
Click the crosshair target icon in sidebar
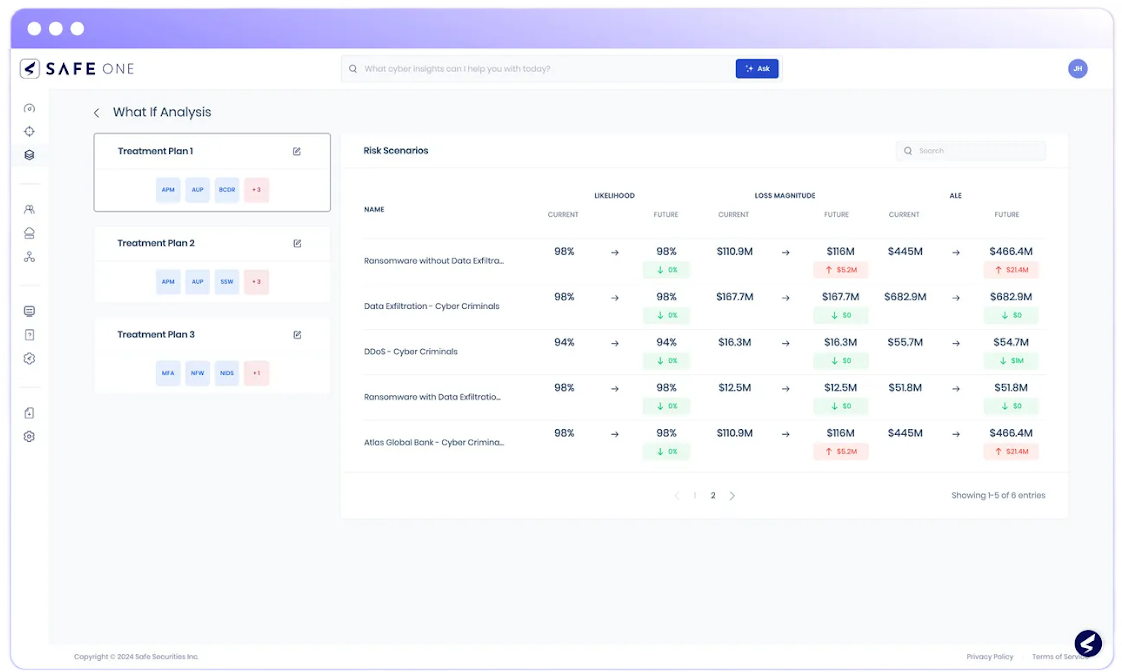[x=29, y=131]
